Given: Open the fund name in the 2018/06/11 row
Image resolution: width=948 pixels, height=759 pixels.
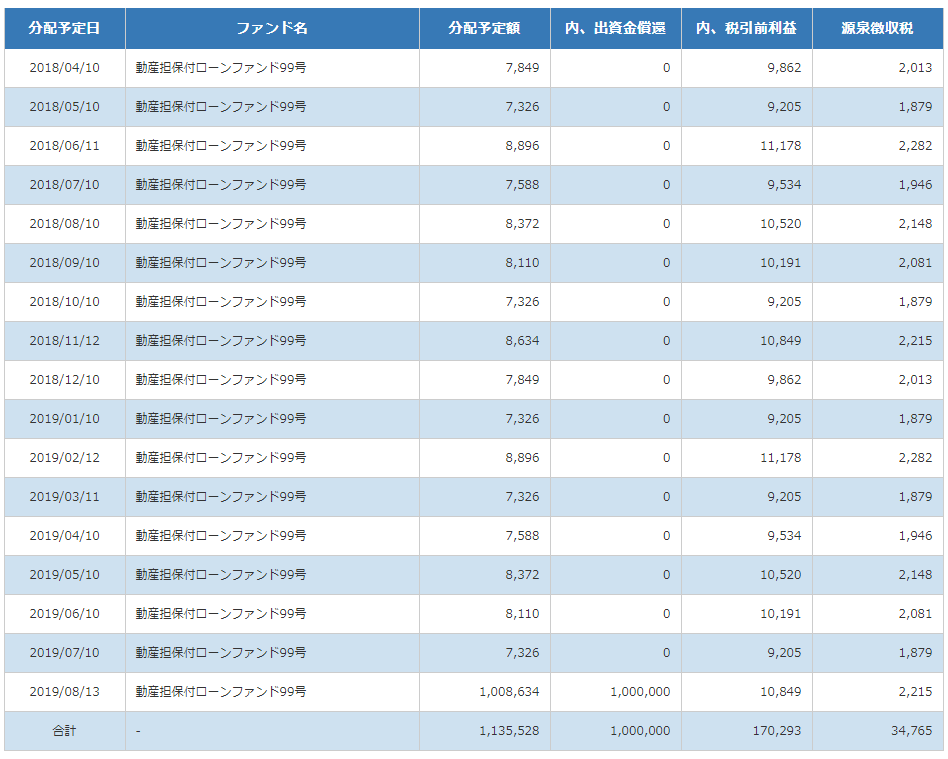Looking at the screenshot, I should coord(221,146).
